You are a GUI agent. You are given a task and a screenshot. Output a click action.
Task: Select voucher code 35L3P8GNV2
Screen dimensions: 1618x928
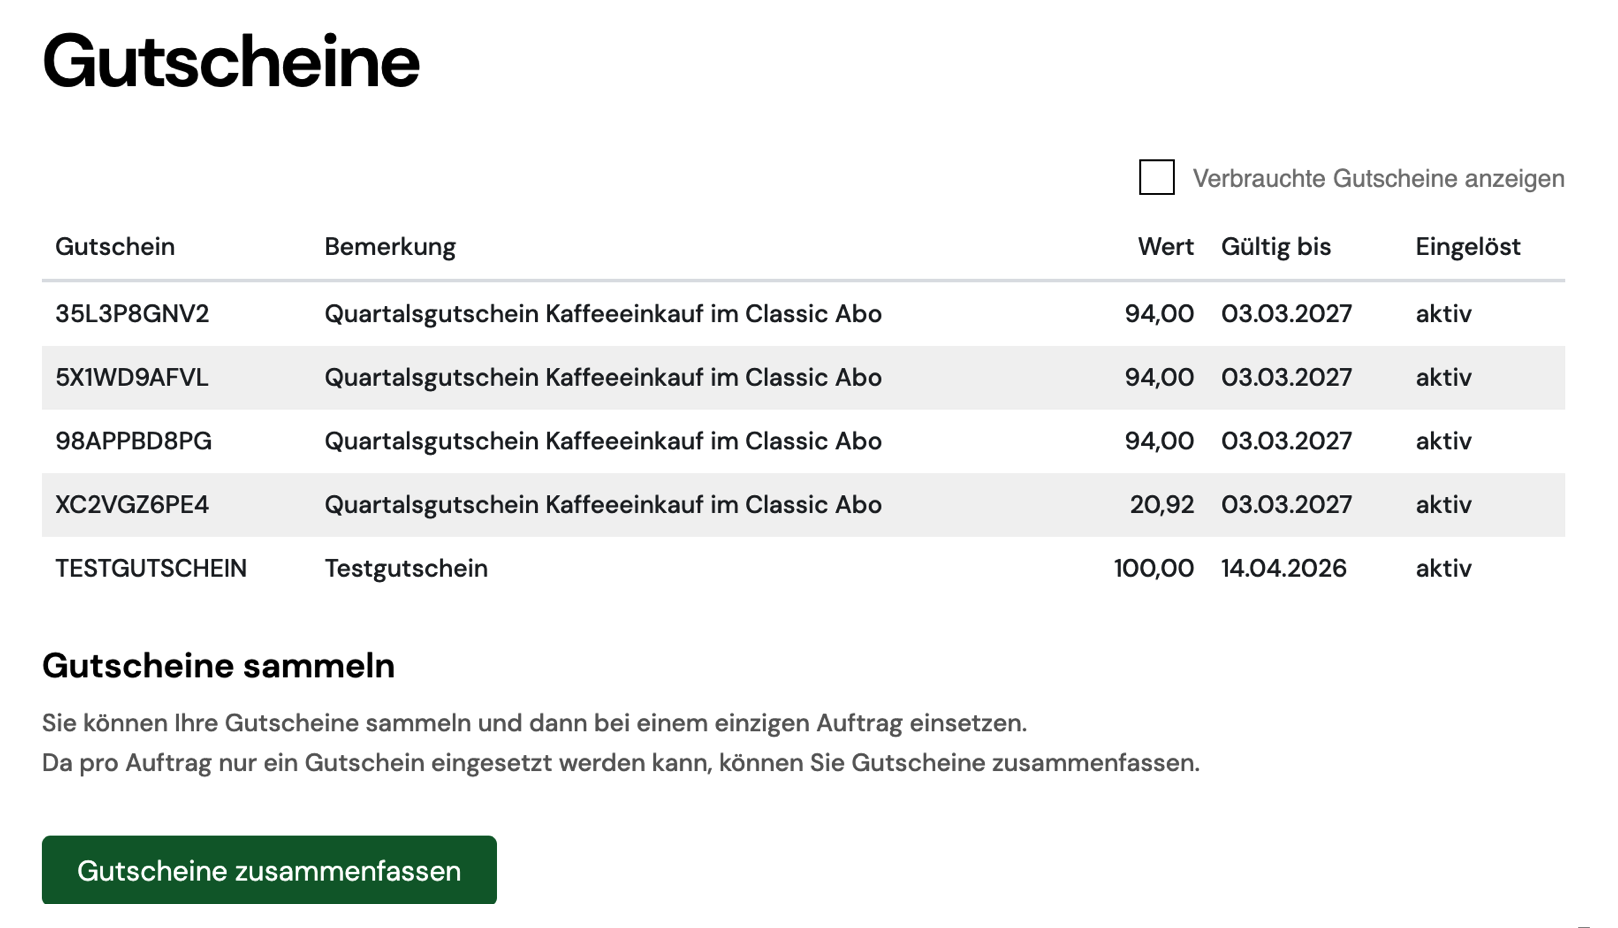coord(132,314)
